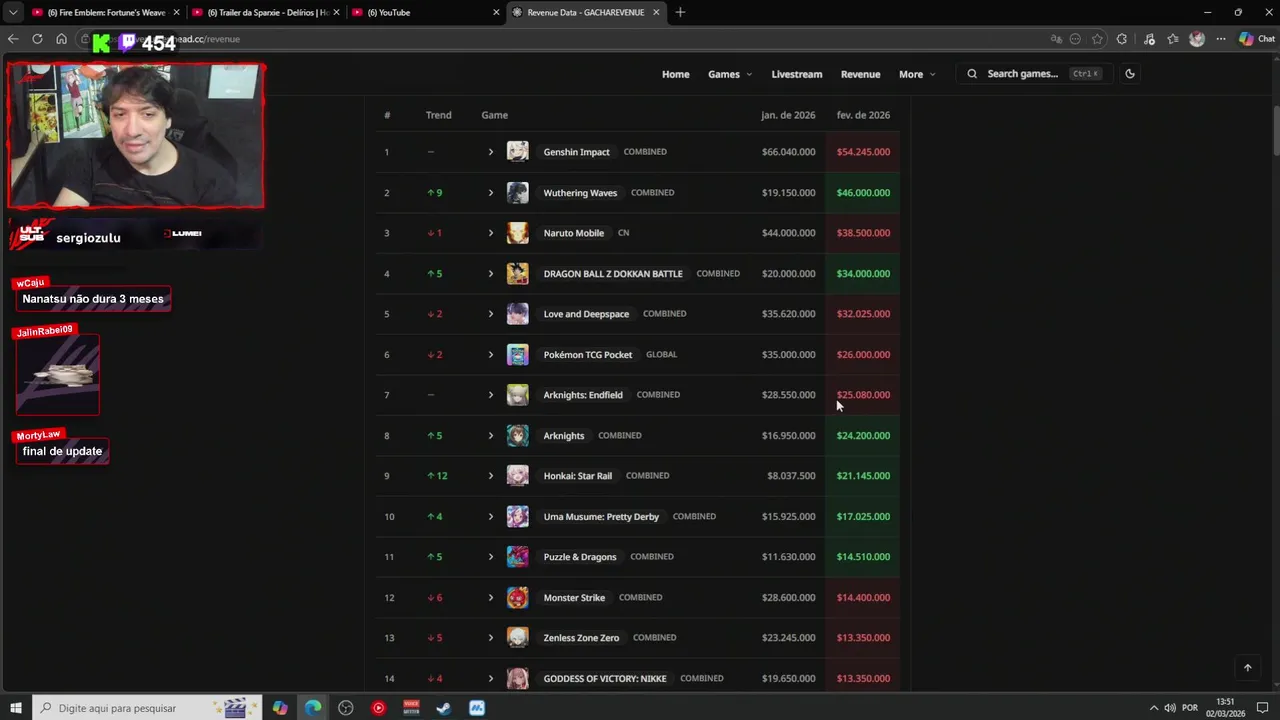Expand the Genshin Impact row
The height and width of the screenshot is (720, 1280).
[490, 152]
